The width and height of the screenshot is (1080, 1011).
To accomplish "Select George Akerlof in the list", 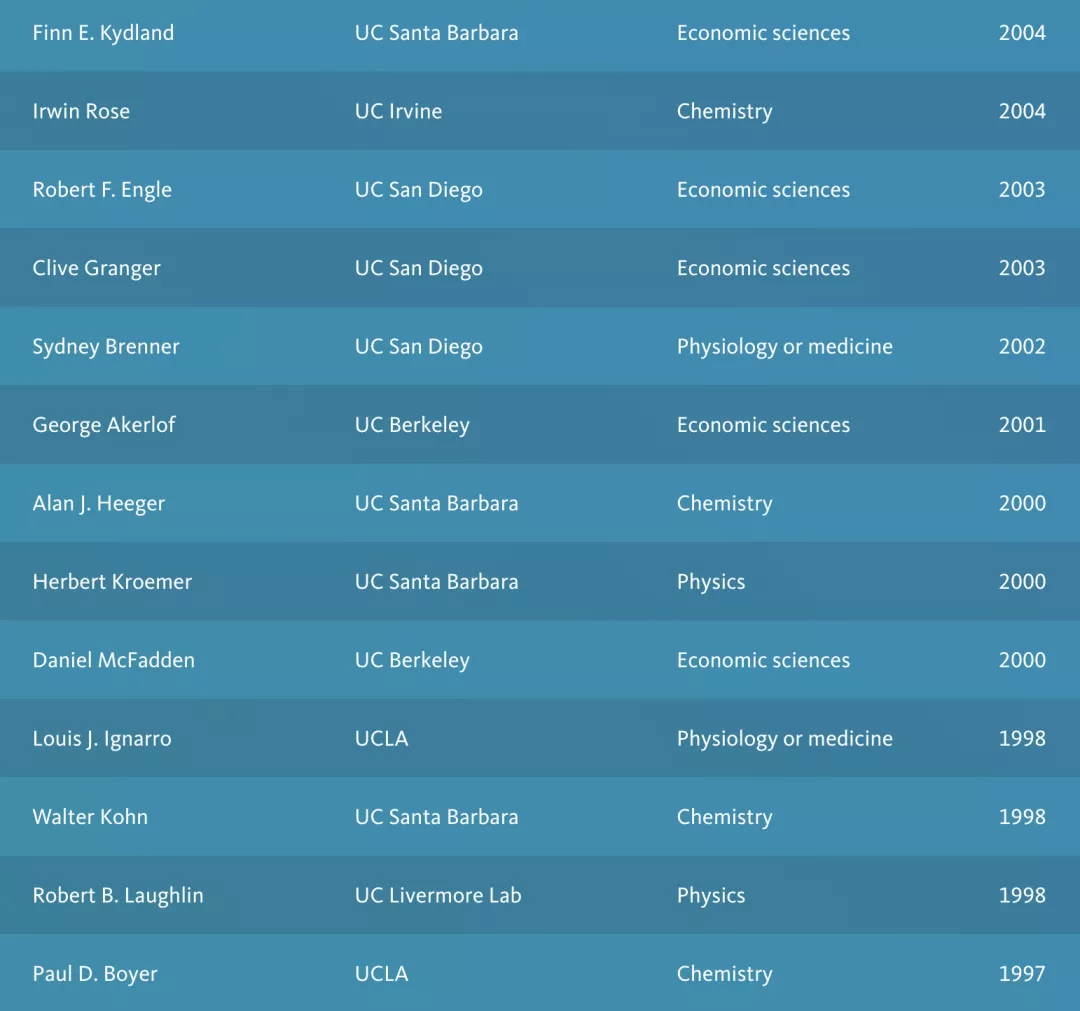I will pyautogui.click(x=104, y=425).
